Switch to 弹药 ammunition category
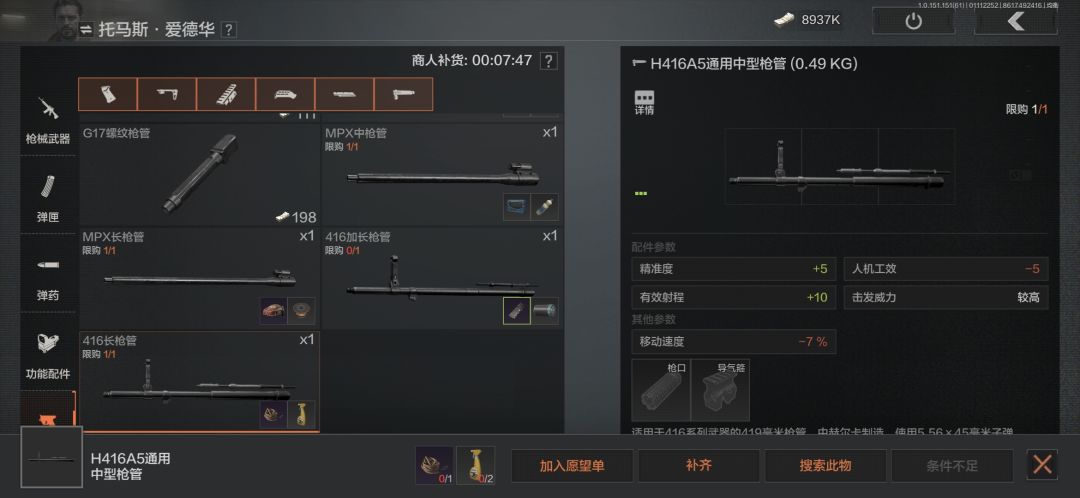This screenshot has height=498, width=1080. coord(48,275)
